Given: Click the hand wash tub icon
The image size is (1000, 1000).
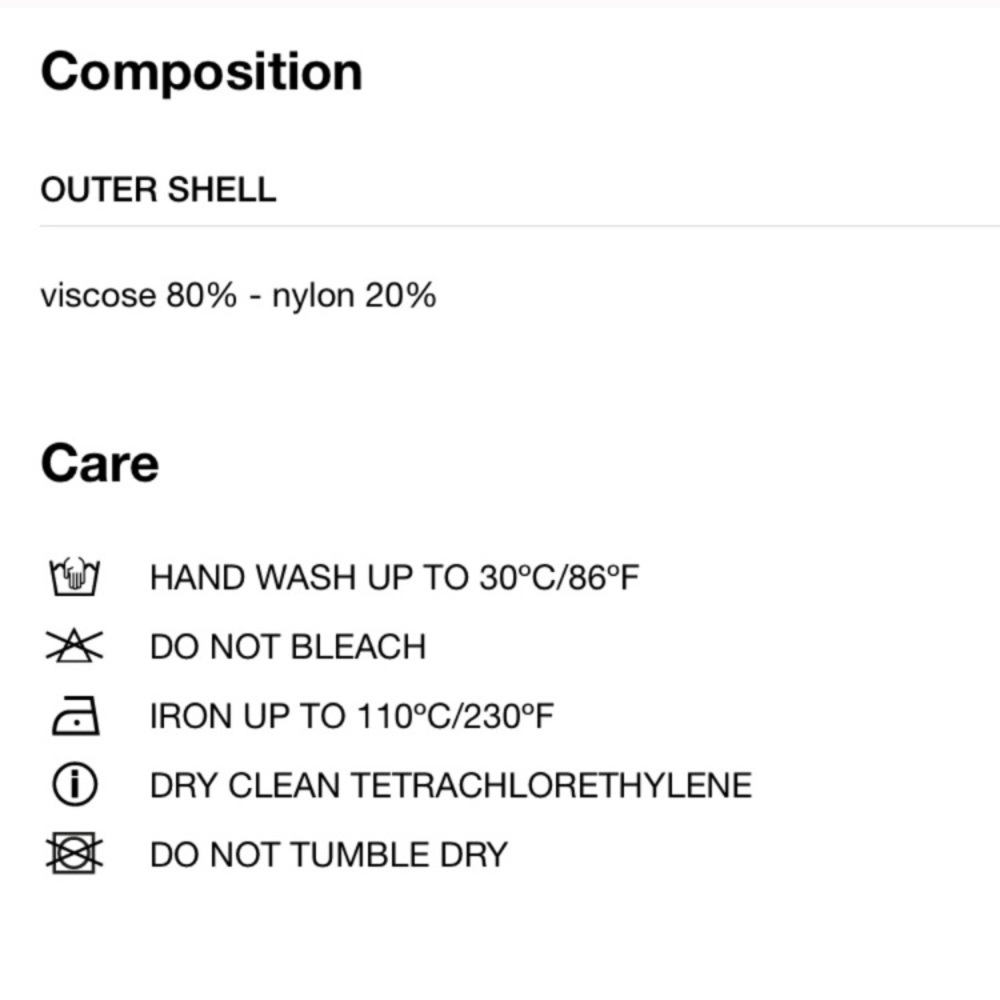Looking at the screenshot, I should point(75,577).
